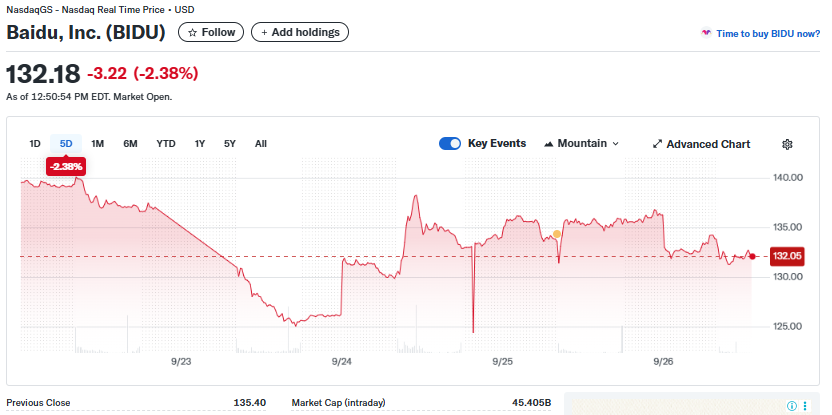Click the -3.22 (-2.38%) change text
Image resolution: width=832 pixels, height=415 pixels.
pyautogui.click(x=143, y=74)
